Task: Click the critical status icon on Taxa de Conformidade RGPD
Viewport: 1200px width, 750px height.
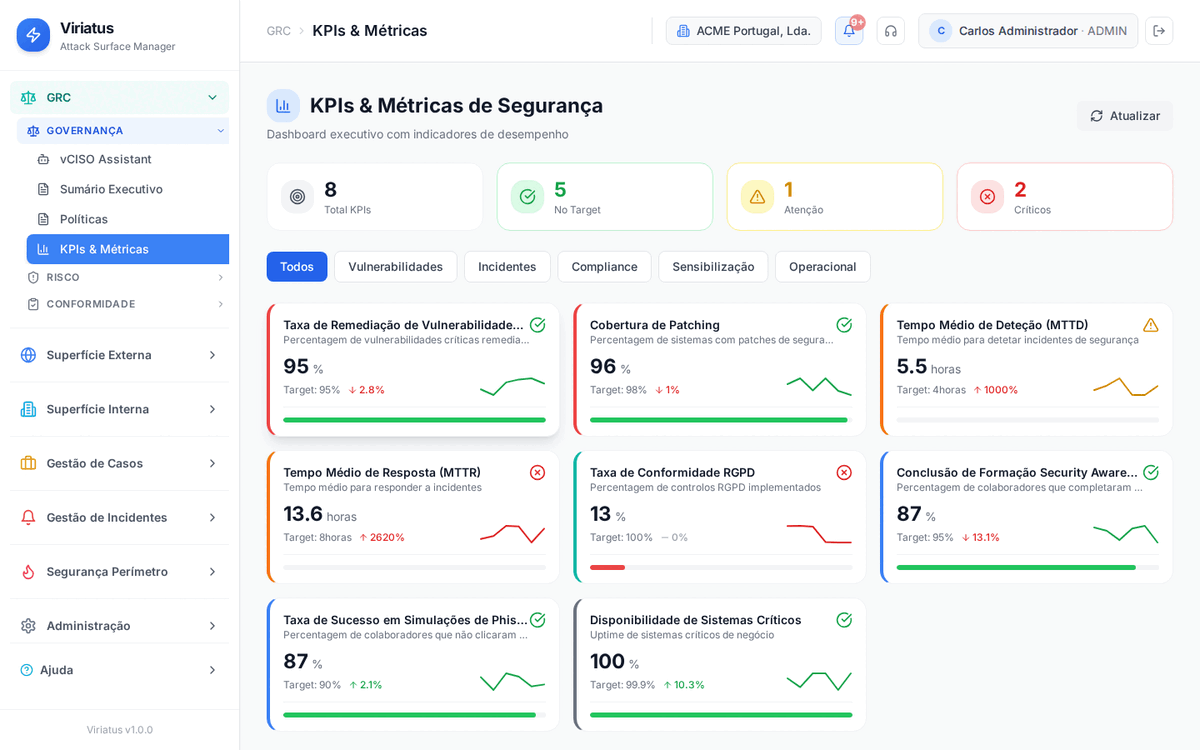Action: [843, 472]
